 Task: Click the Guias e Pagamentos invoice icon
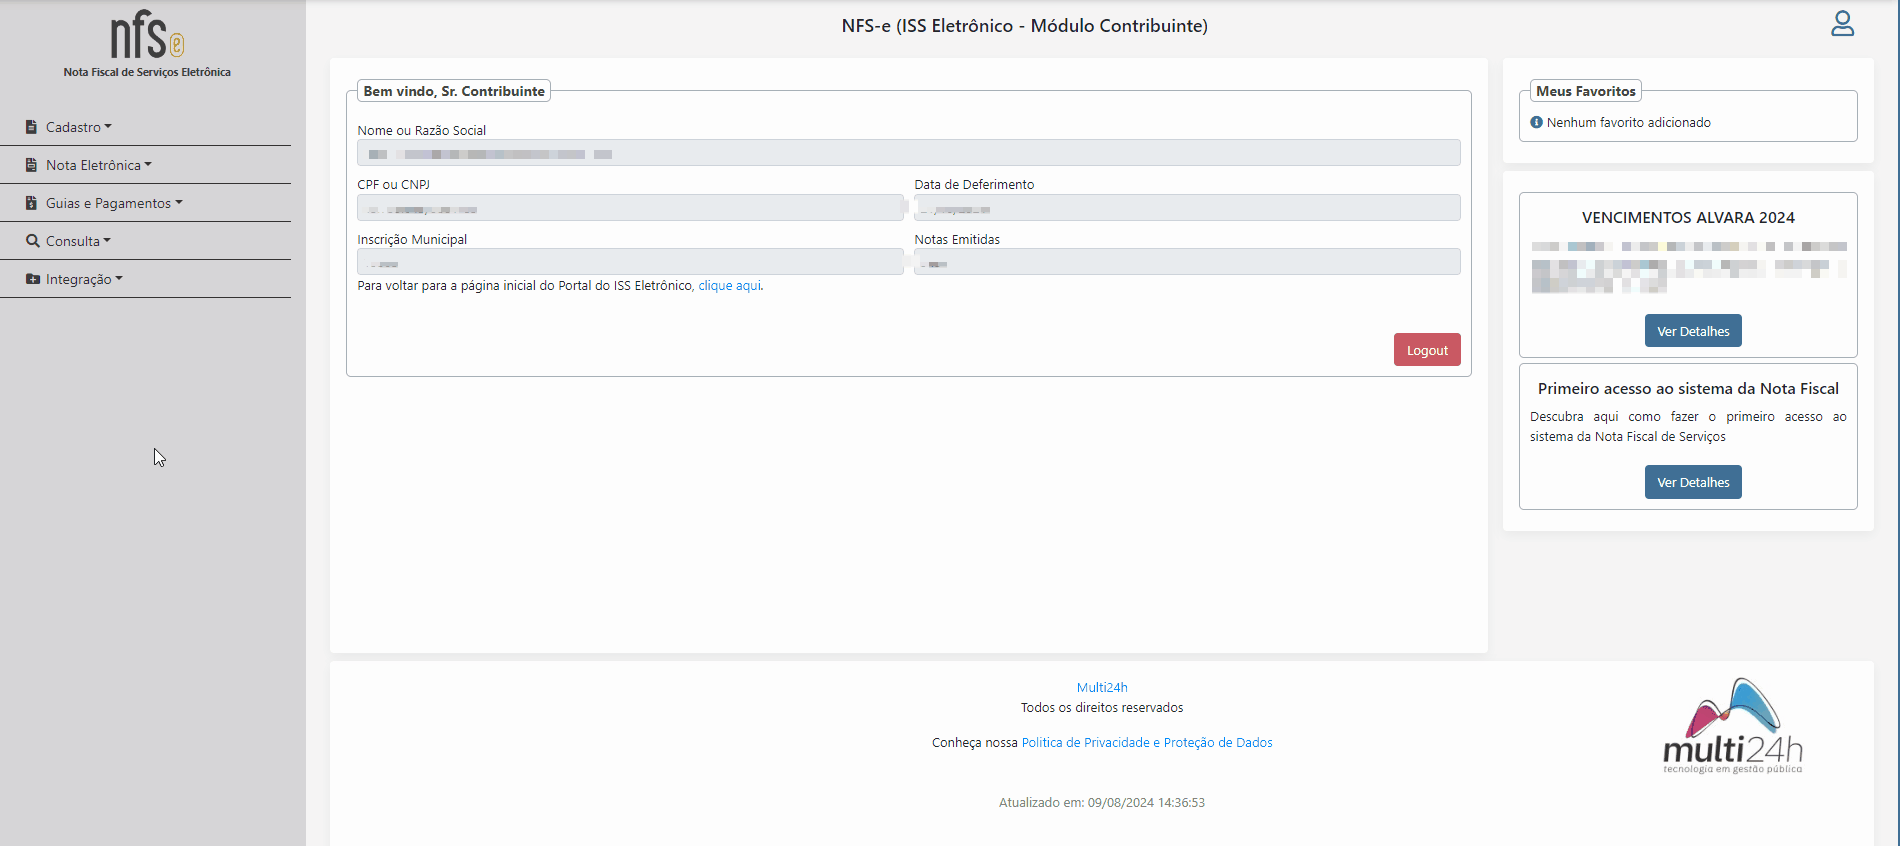[x=32, y=203]
